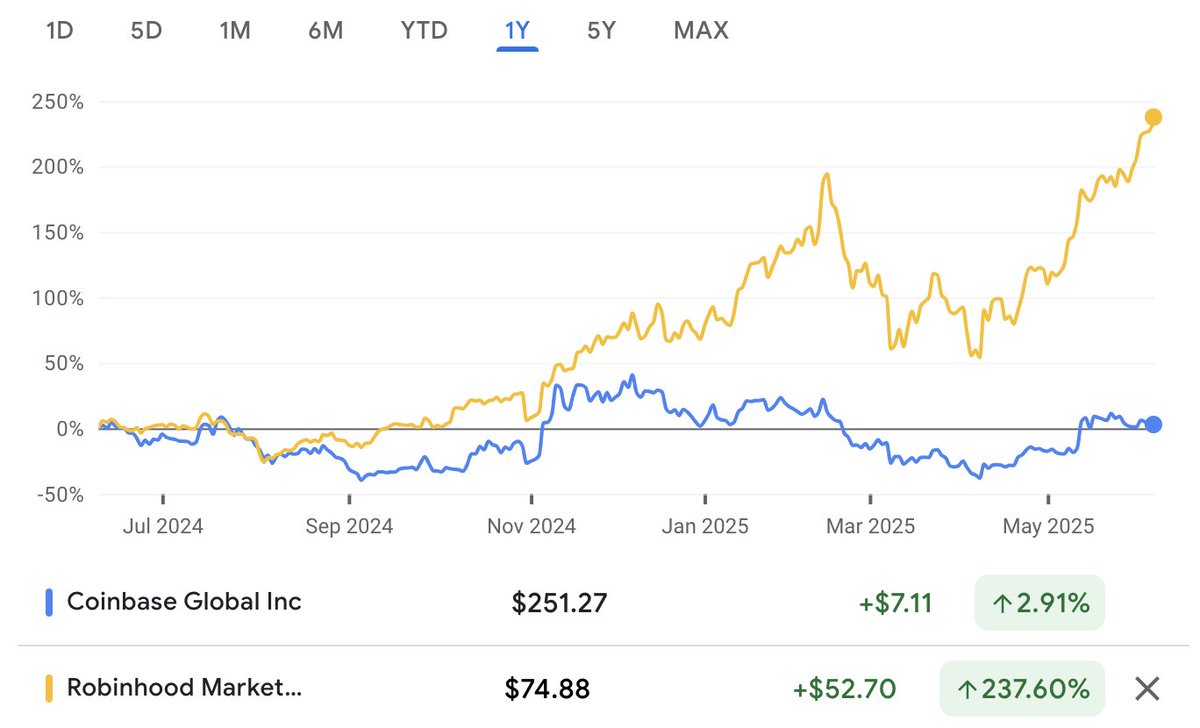Open Robinhood Markets stock link
This screenshot has height=728, width=1200.
pos(184,688)
